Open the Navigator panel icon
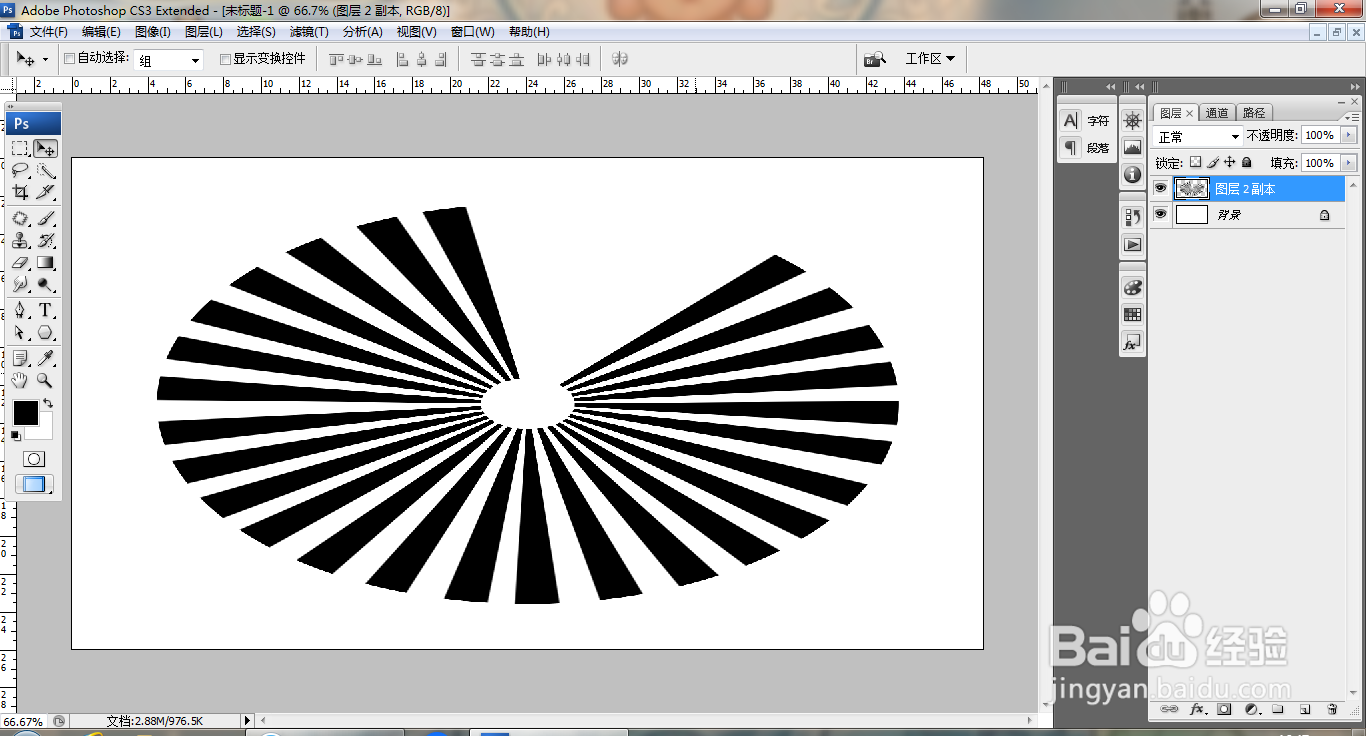Viewport: 1366px width, 736px height. pos(1132,121)
